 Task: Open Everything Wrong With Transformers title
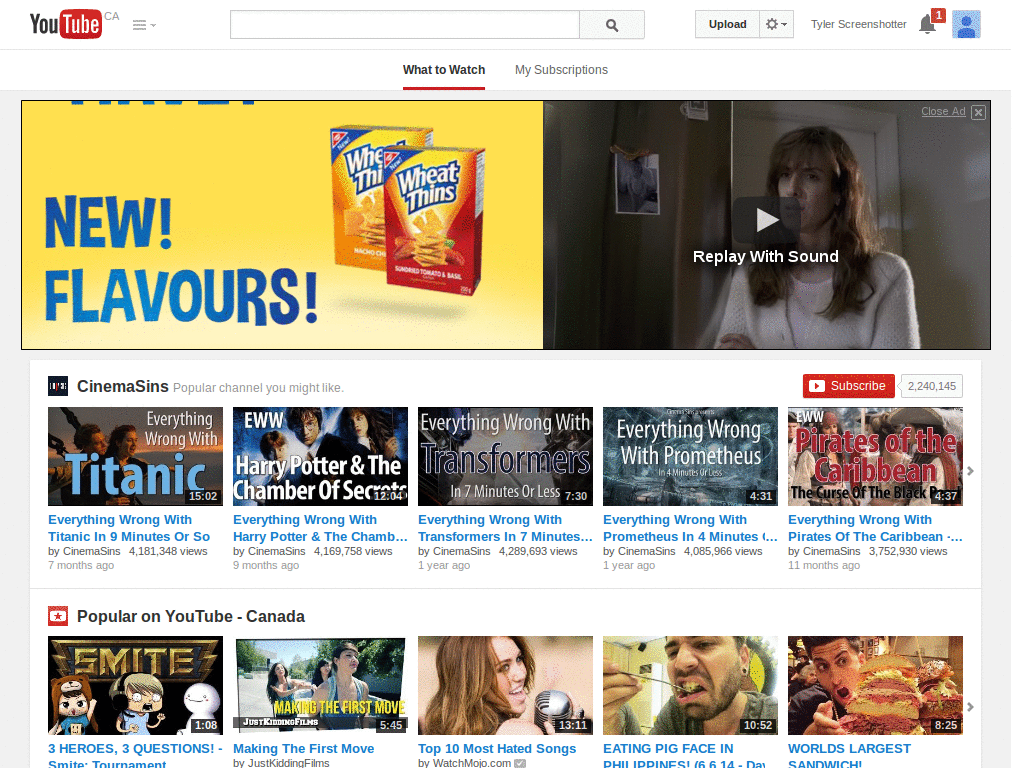pos(505,528)
